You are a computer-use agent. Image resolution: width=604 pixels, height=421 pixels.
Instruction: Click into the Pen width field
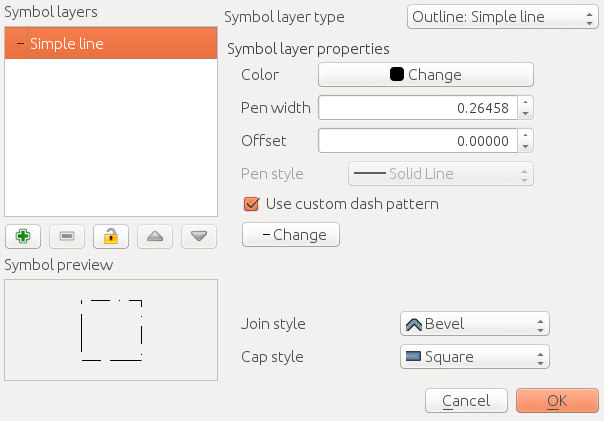(x=418, y=108)
